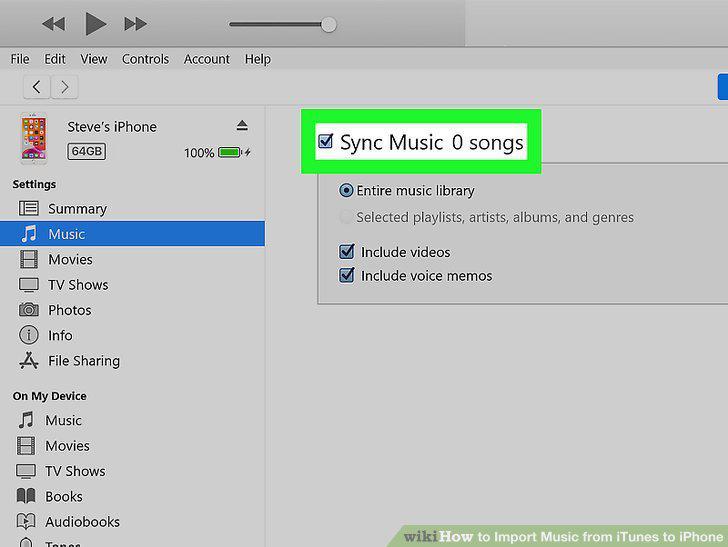Click the File Sharing apps icon
728x547 pixels.
click(x=29, y=360)
